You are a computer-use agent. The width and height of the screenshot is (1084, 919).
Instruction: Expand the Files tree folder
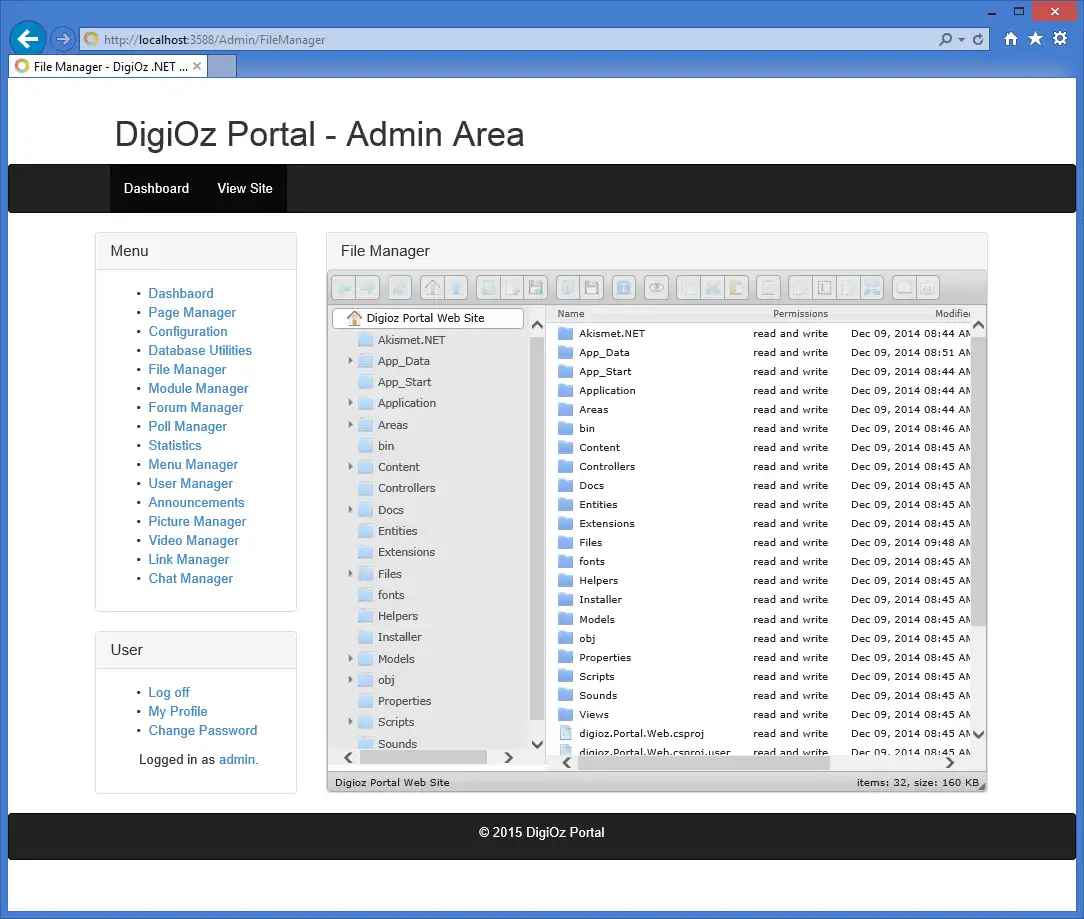coord(351,573)
